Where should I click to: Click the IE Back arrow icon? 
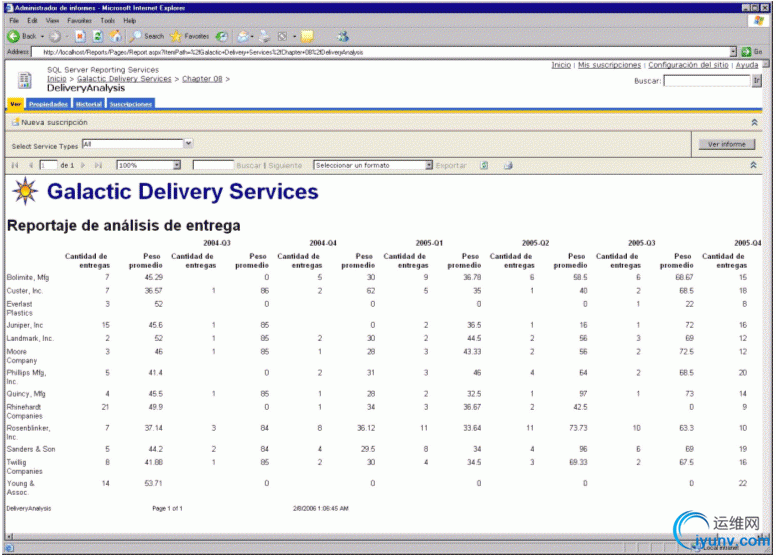pyautogui.click(x=13, y=36)
